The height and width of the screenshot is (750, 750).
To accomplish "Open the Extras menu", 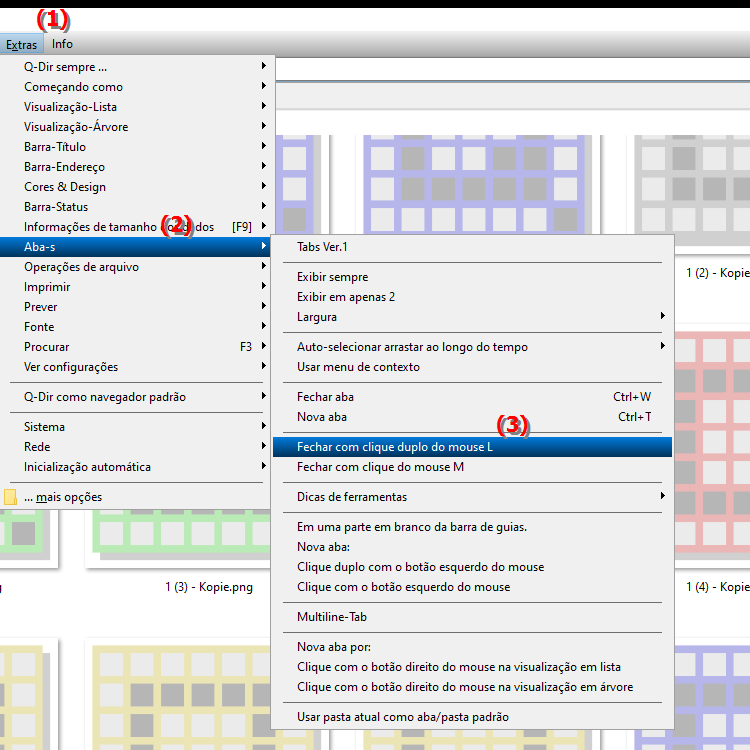I will tap(22, 44).
